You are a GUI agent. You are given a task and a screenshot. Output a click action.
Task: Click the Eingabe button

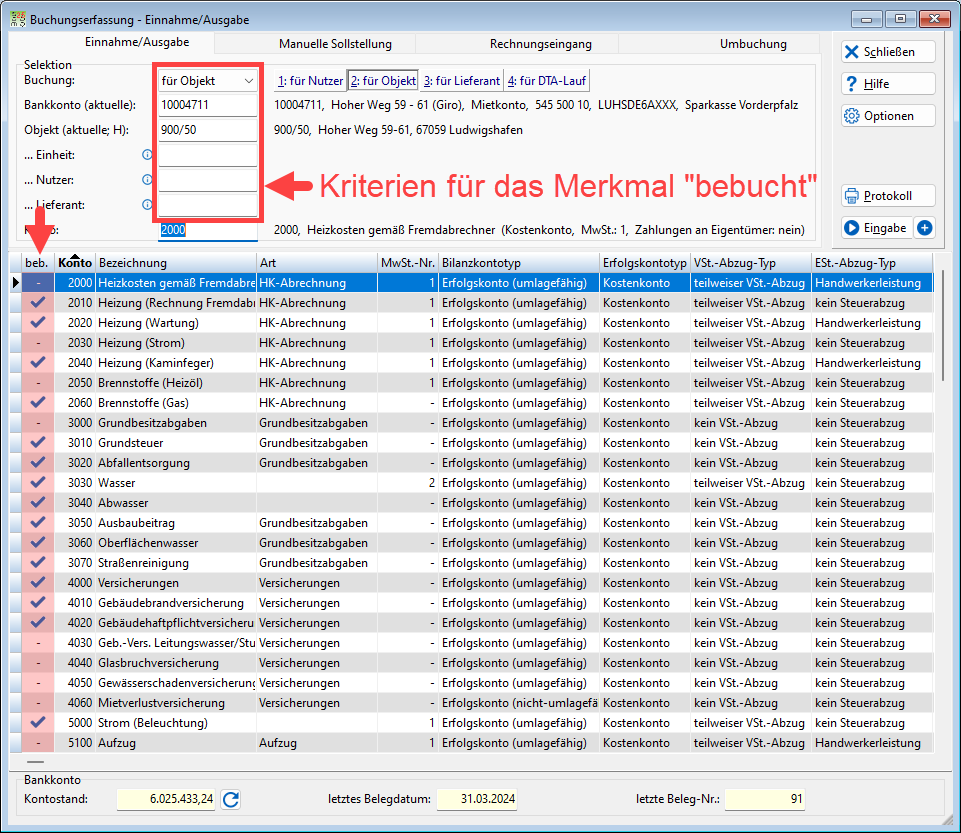coord(876,228)
